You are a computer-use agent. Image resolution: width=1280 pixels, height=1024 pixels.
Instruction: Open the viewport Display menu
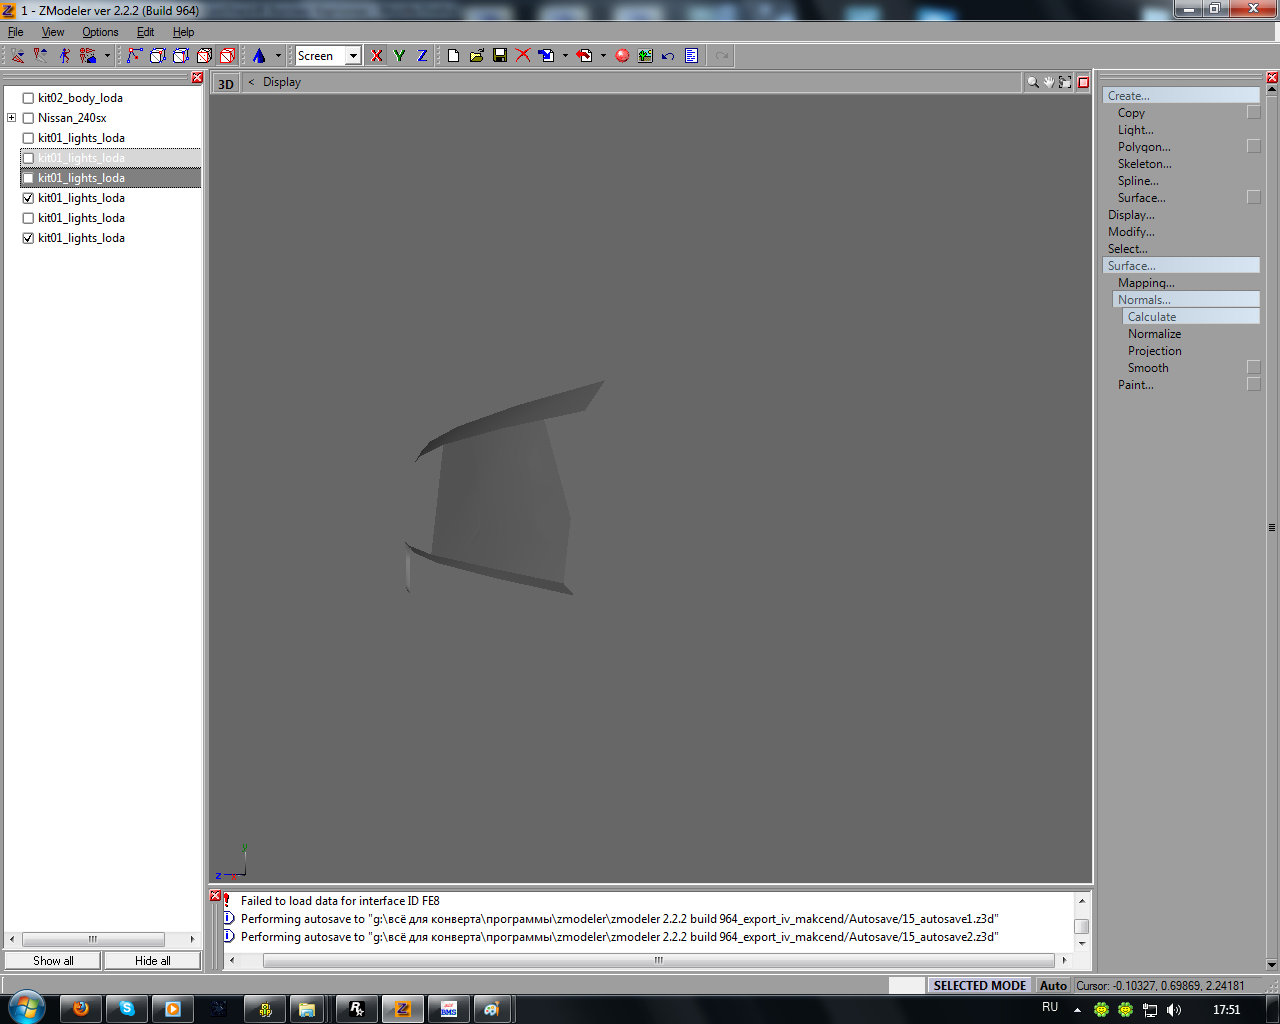pyautogui.click(x=282, y=82)
